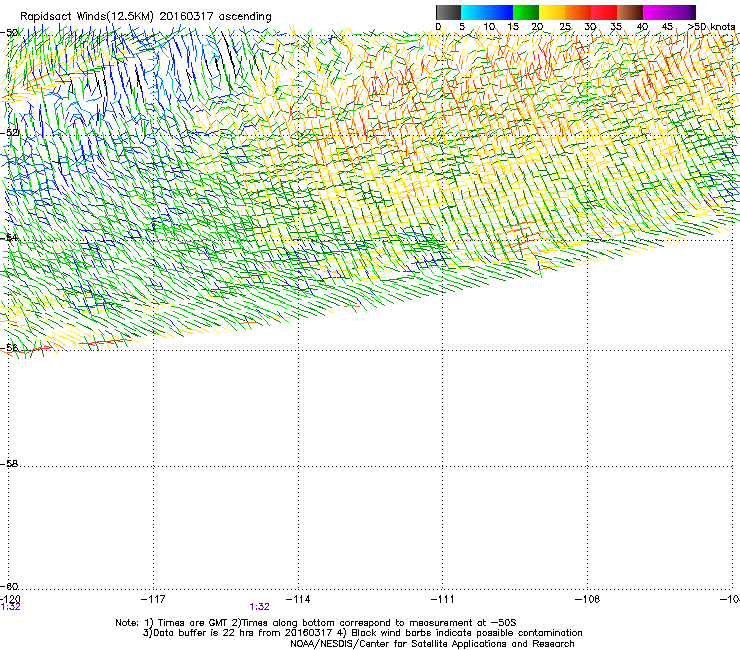Click the '35' legend scale label
Screen dimensions: 740x650
point(616,27)
